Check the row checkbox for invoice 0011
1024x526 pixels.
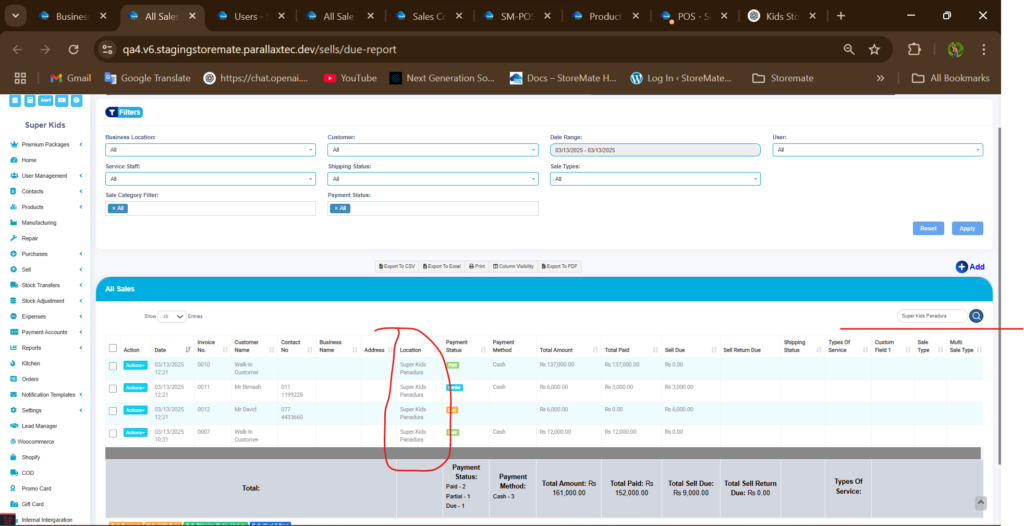click(x=113, y=389)
